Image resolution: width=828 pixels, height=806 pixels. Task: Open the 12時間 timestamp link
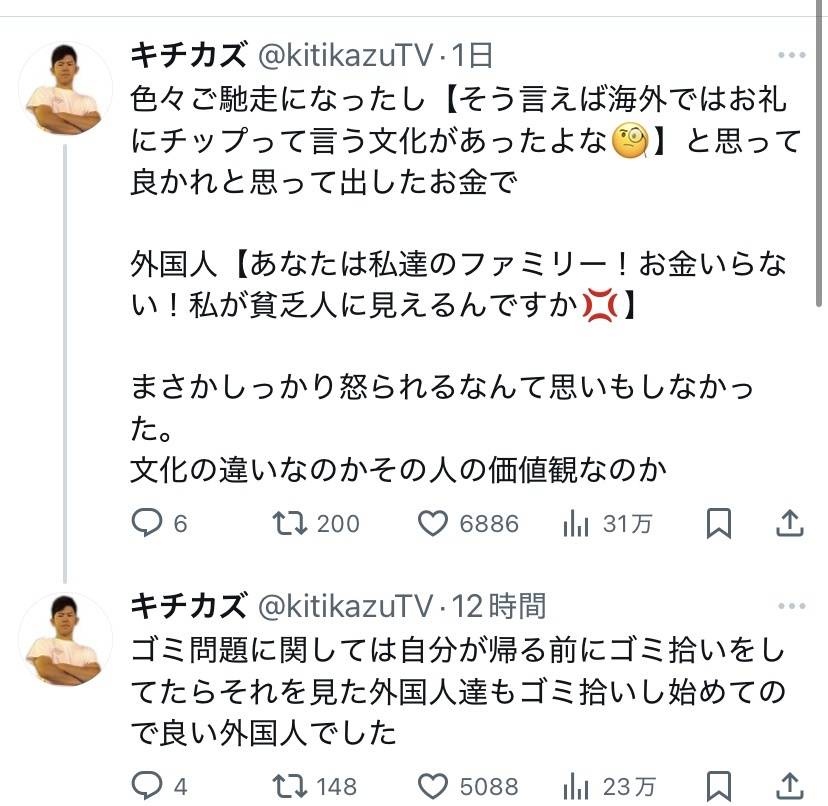pos(499,606)
